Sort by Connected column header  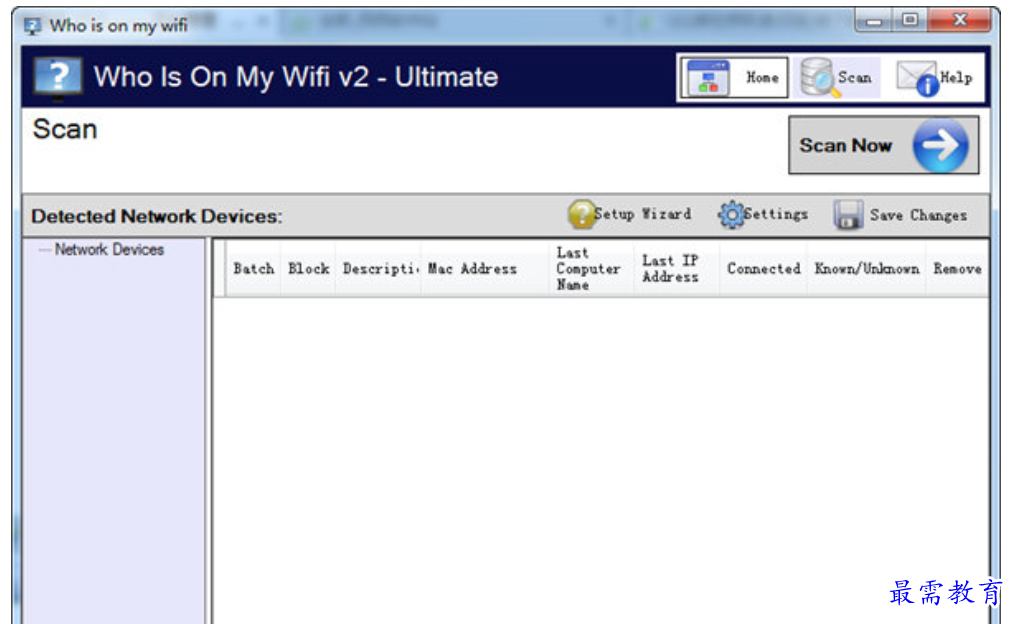[x=763, y=269]
